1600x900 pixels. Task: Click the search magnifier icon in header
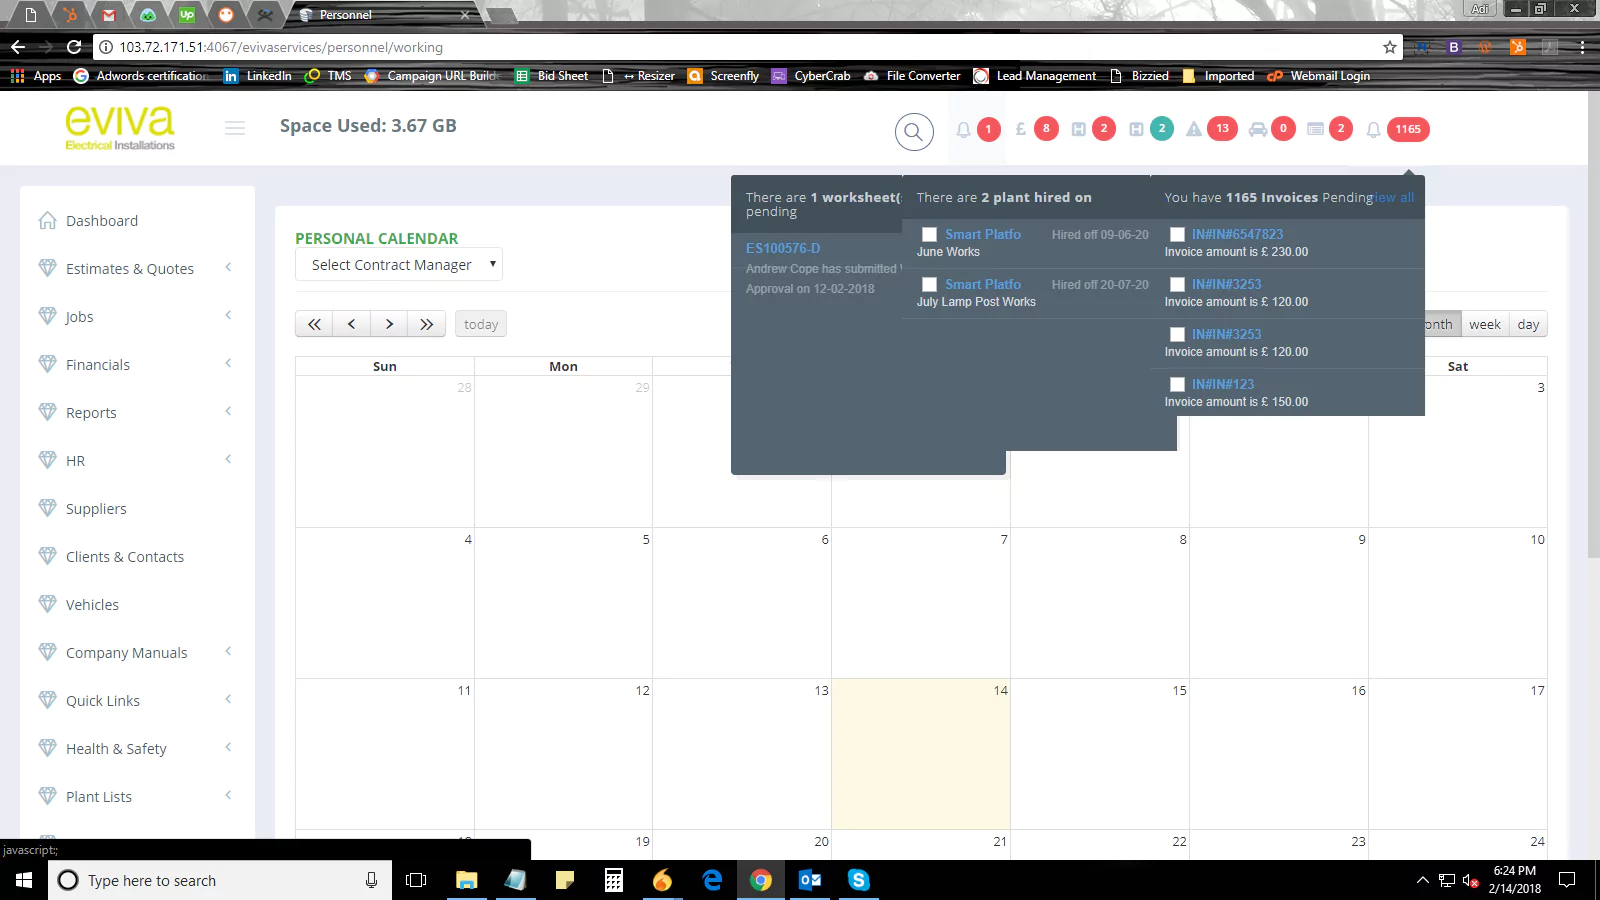[x=913, y=131]
